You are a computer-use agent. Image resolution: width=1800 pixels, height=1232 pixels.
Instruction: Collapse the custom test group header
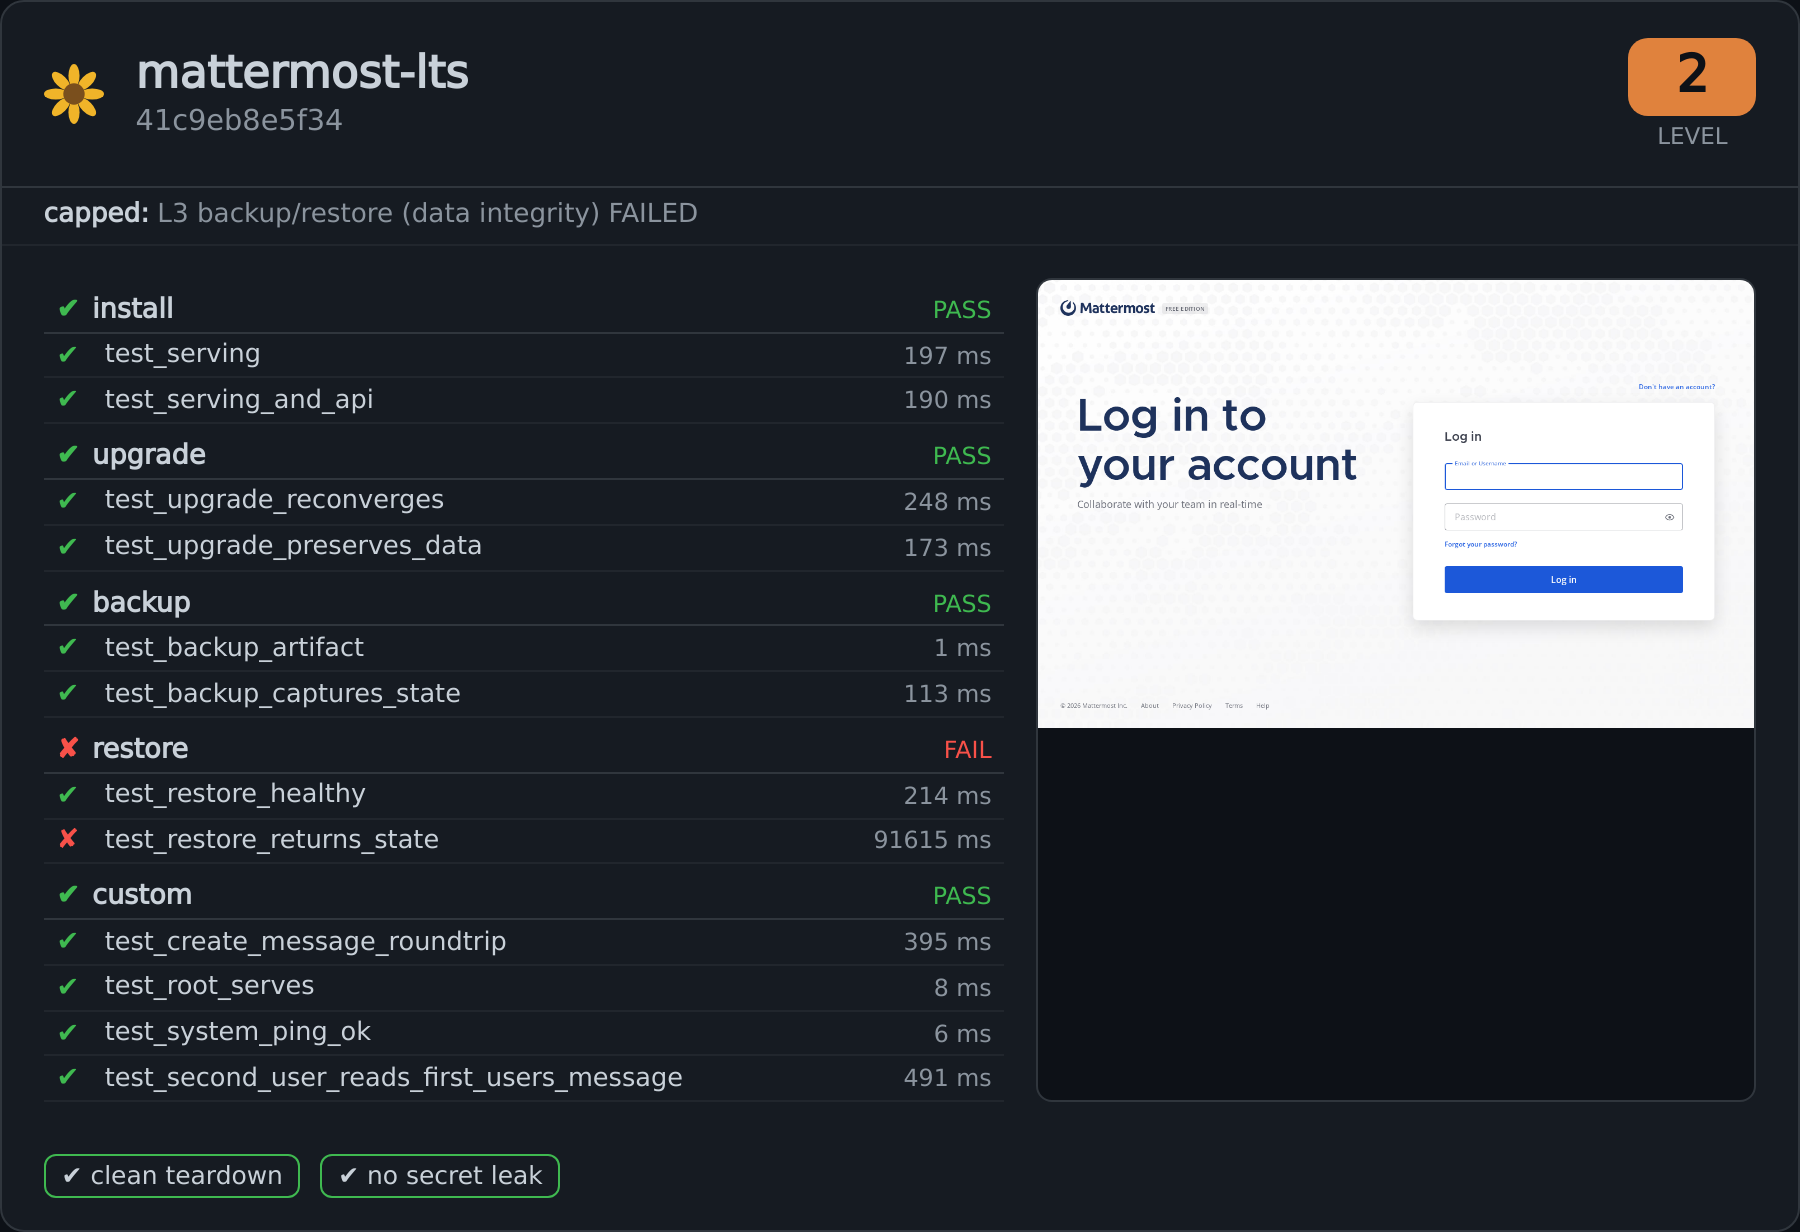pyautogui.click(x=524, y=895)
